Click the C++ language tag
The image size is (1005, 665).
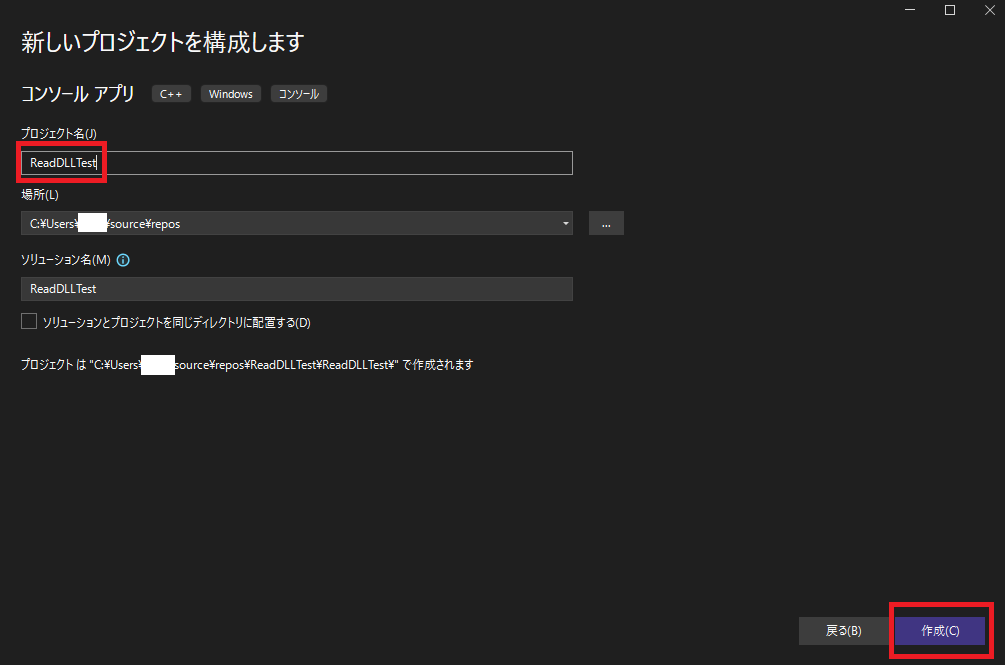(171, 94)
